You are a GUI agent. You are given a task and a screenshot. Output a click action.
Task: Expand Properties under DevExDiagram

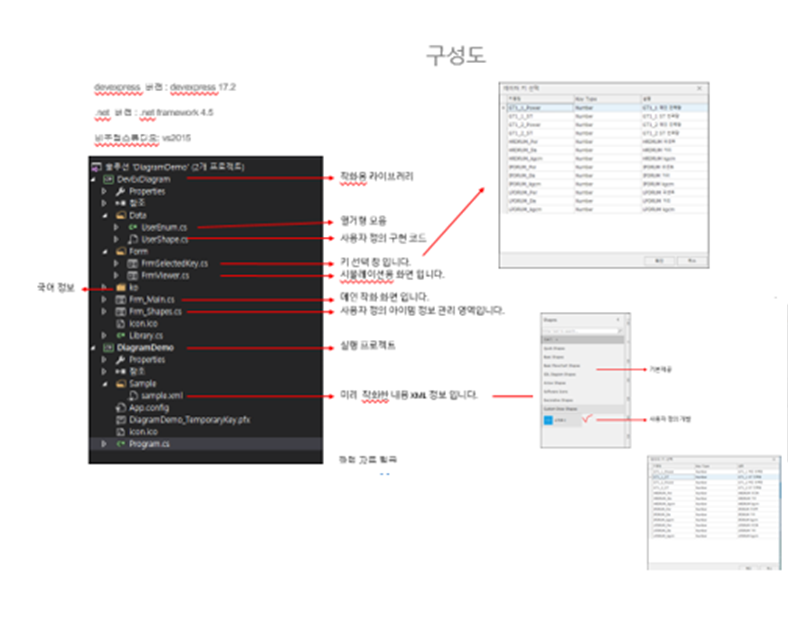pyautogui.click(x=104, y=191)
